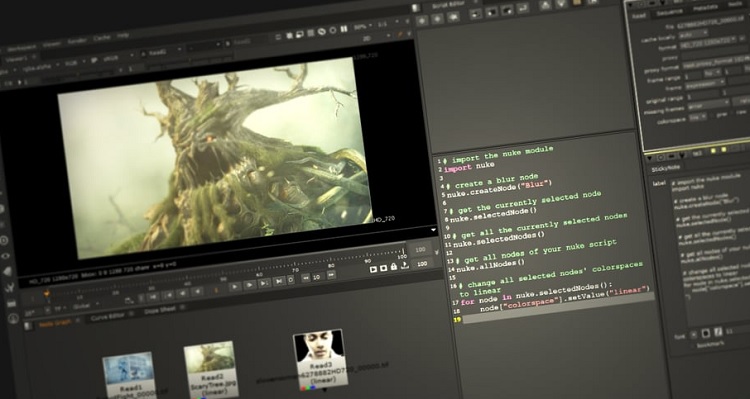Image resolution: width=750 pixels, height=399 pixels.
Task: Select the Metadata tab in Read properties
Action: [706, 8]
